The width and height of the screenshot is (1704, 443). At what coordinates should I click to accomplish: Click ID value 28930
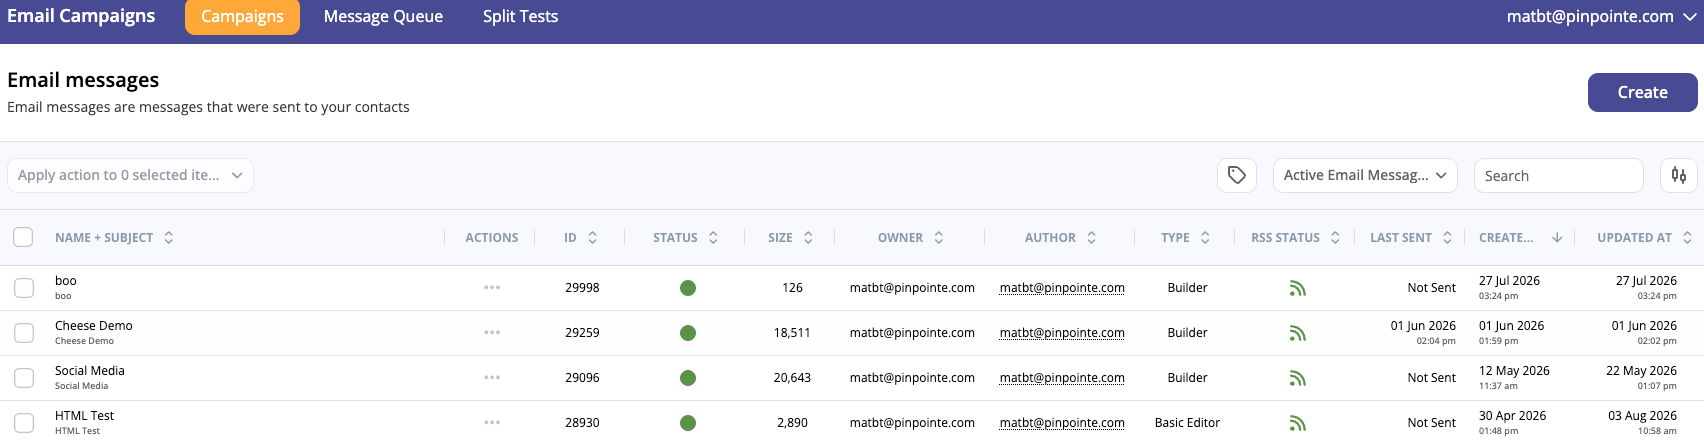[582, 423]
